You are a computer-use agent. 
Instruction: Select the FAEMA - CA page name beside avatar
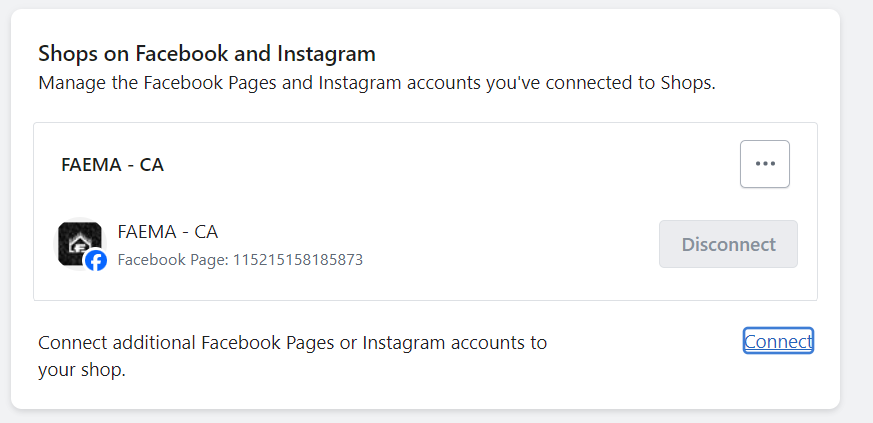click(x=167, y=231)
